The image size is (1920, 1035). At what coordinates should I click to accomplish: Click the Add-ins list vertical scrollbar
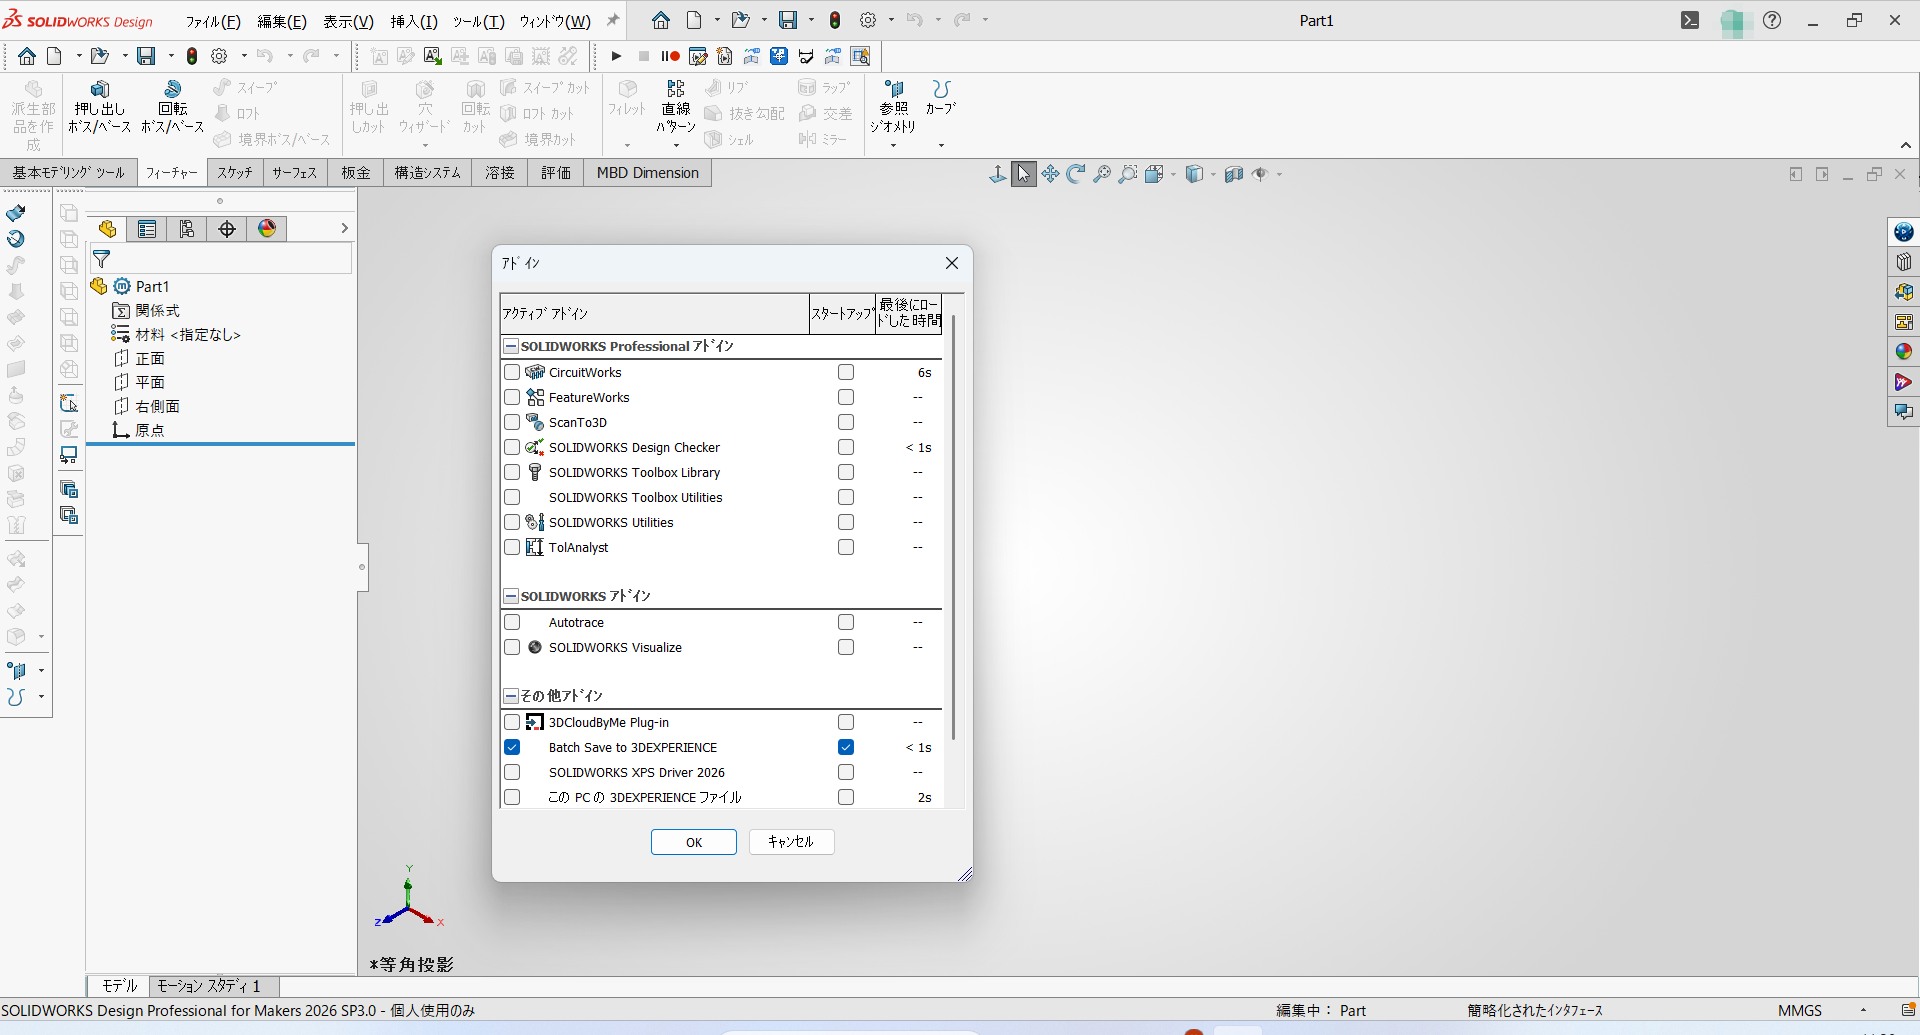tap(954, 528)
